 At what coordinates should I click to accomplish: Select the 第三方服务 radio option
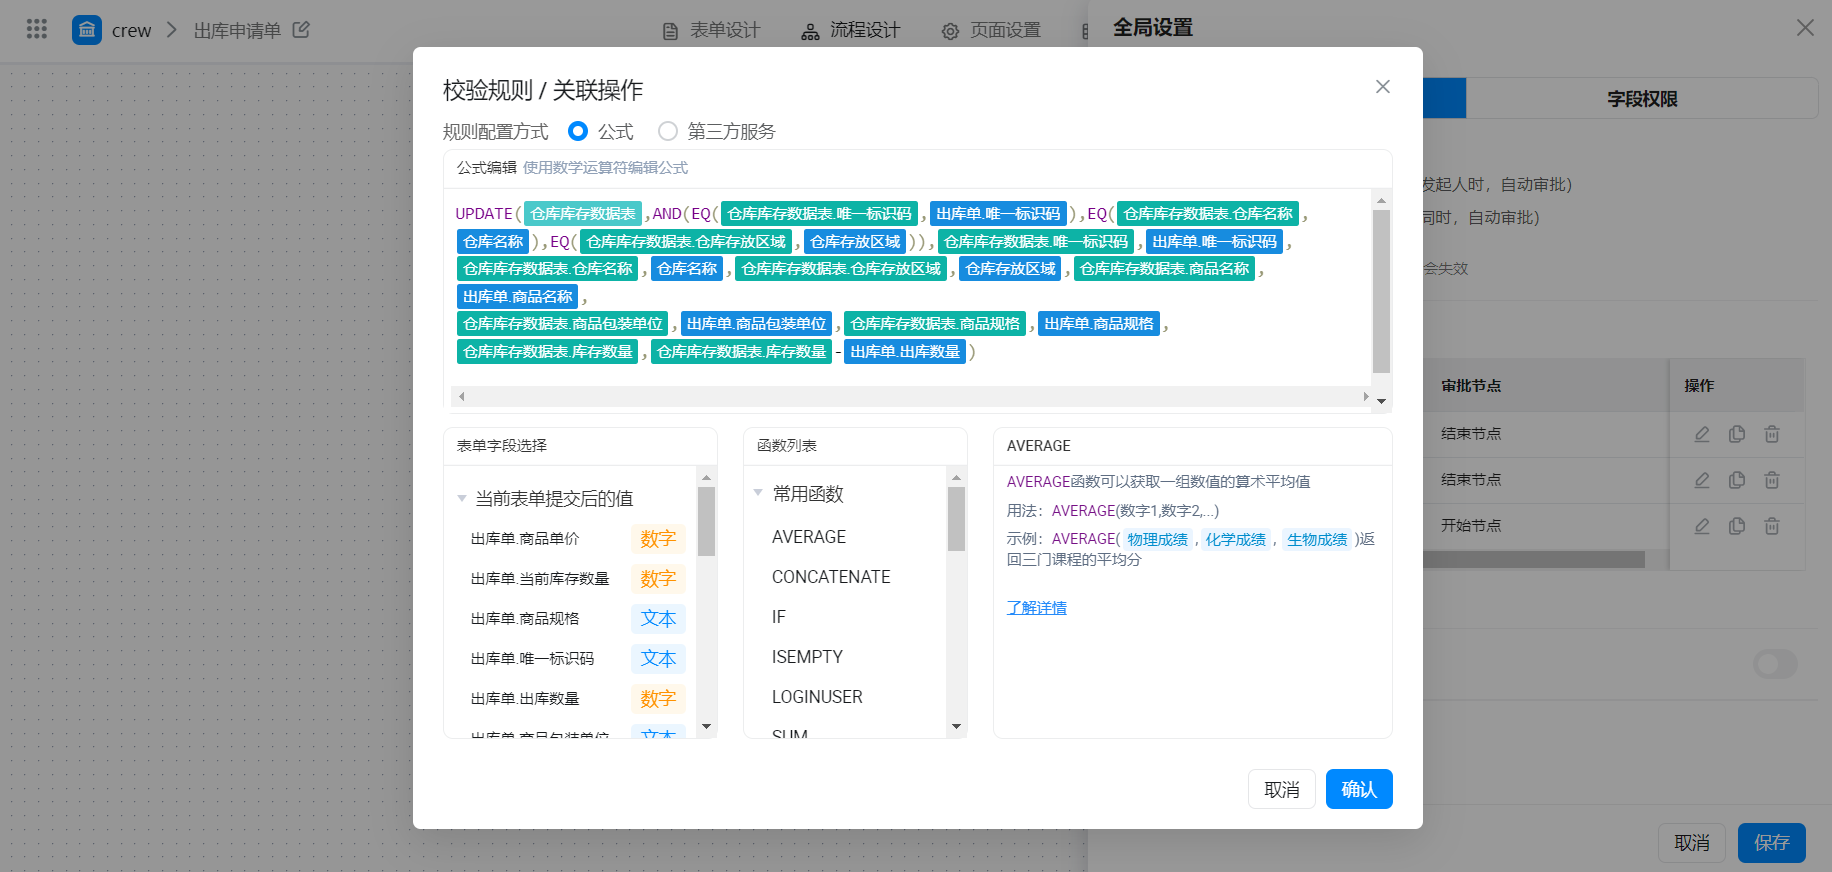pyautogui.click(x=668, y=131)
